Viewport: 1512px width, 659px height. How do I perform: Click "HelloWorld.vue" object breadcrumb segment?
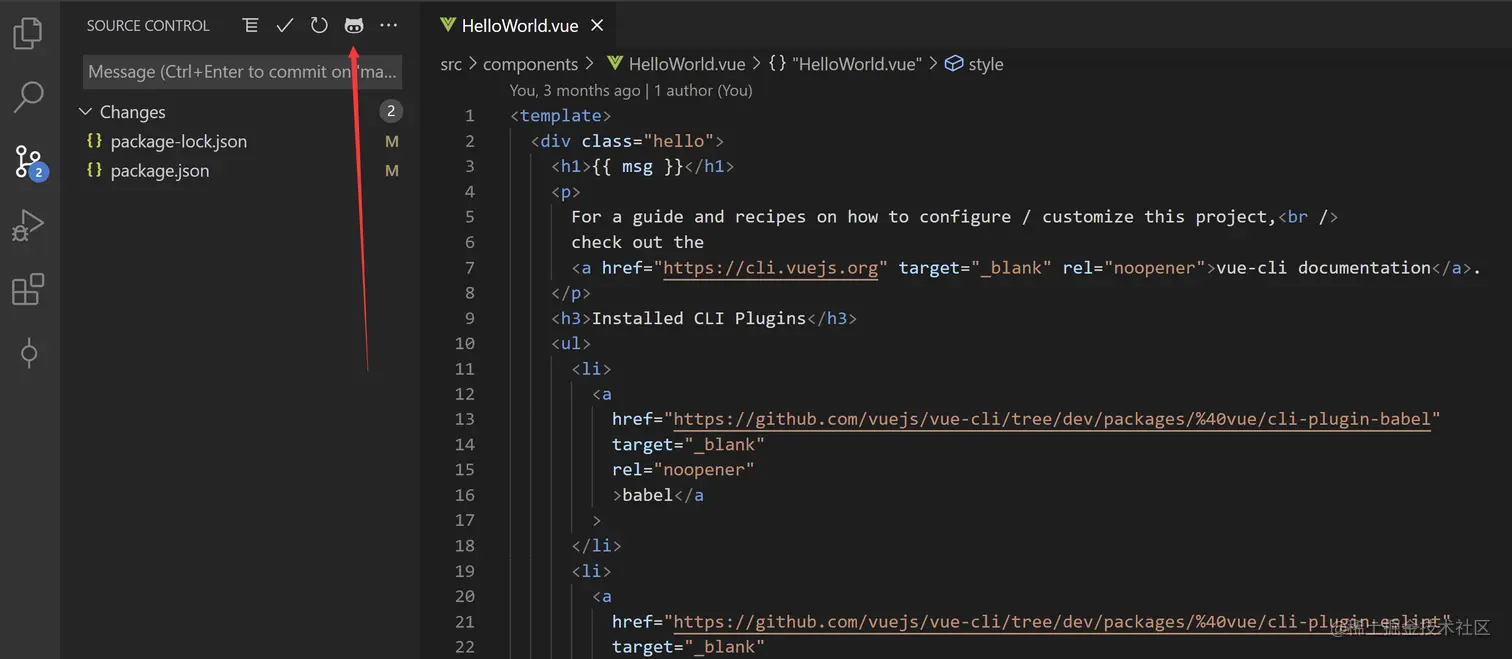[x=856, y=64]
